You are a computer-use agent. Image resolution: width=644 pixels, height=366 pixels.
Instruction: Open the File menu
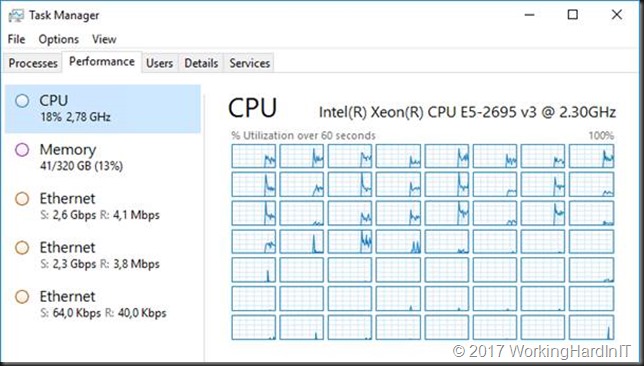[16, 39]
